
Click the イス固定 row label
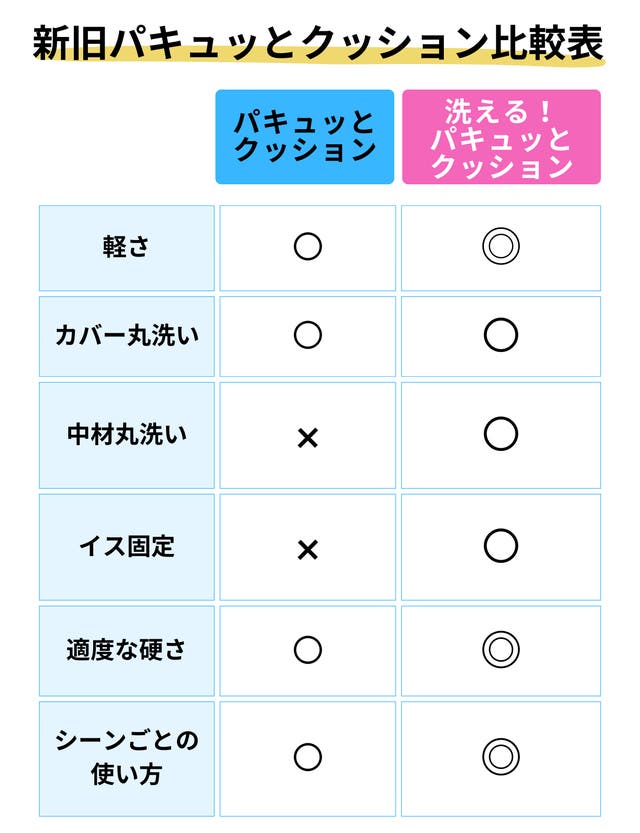[126, 546]
